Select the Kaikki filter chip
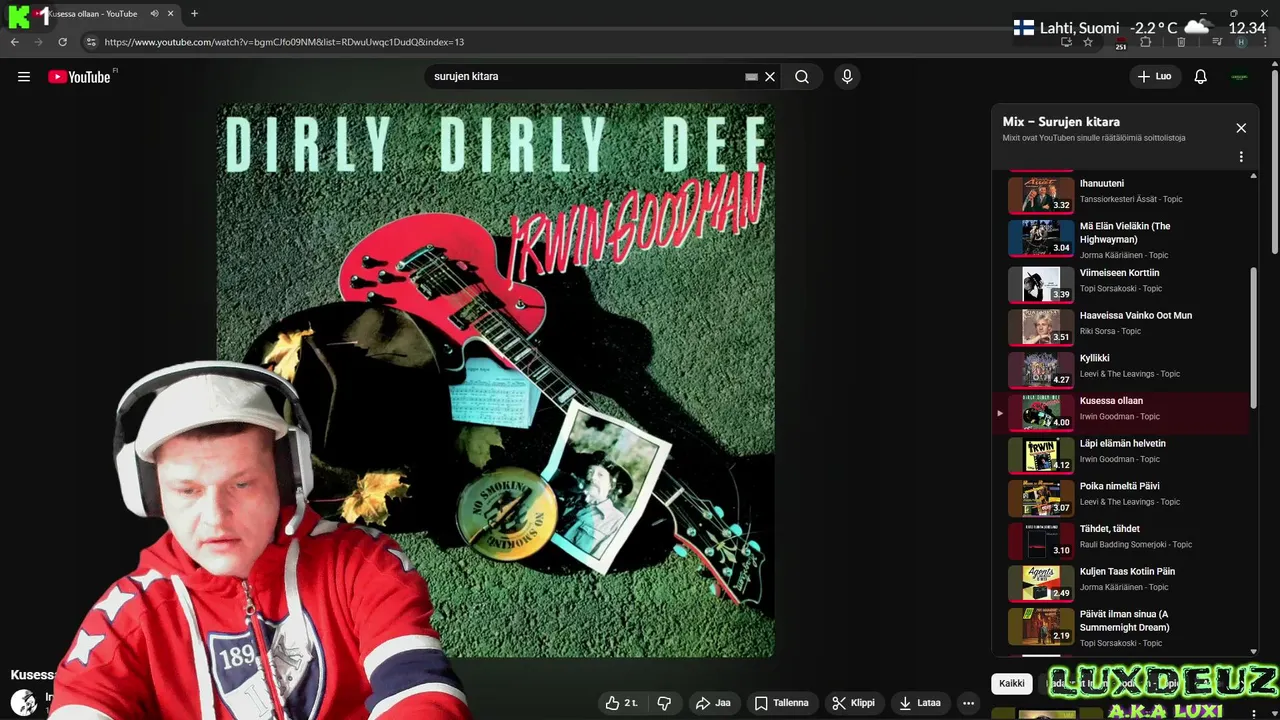 pos(1012,684)
